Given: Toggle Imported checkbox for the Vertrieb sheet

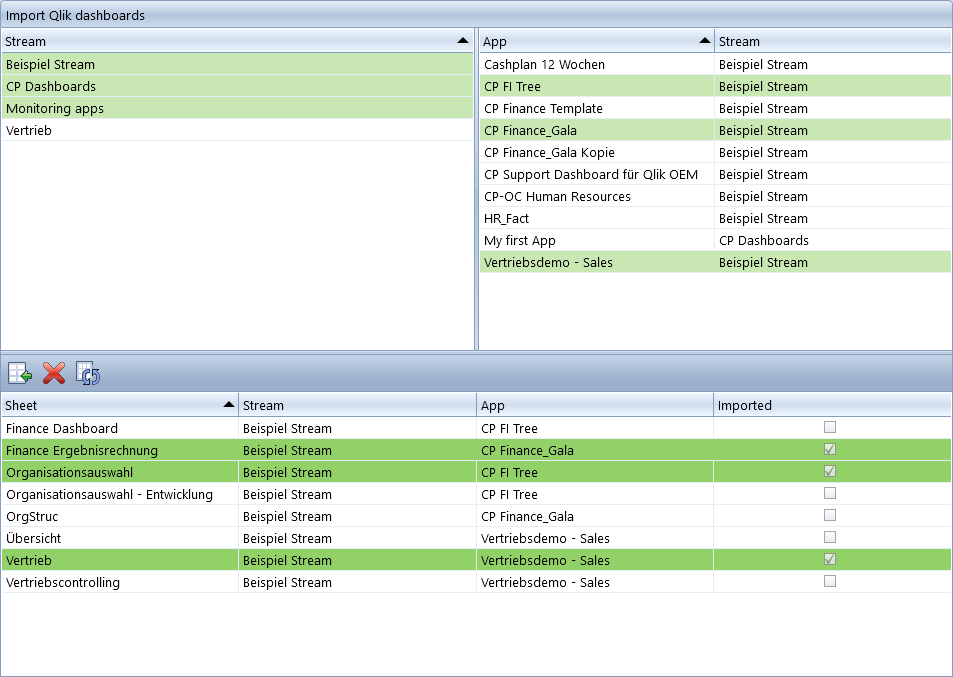Looking at the screenshot, I should pyautogui.click(x=830, y=559).
